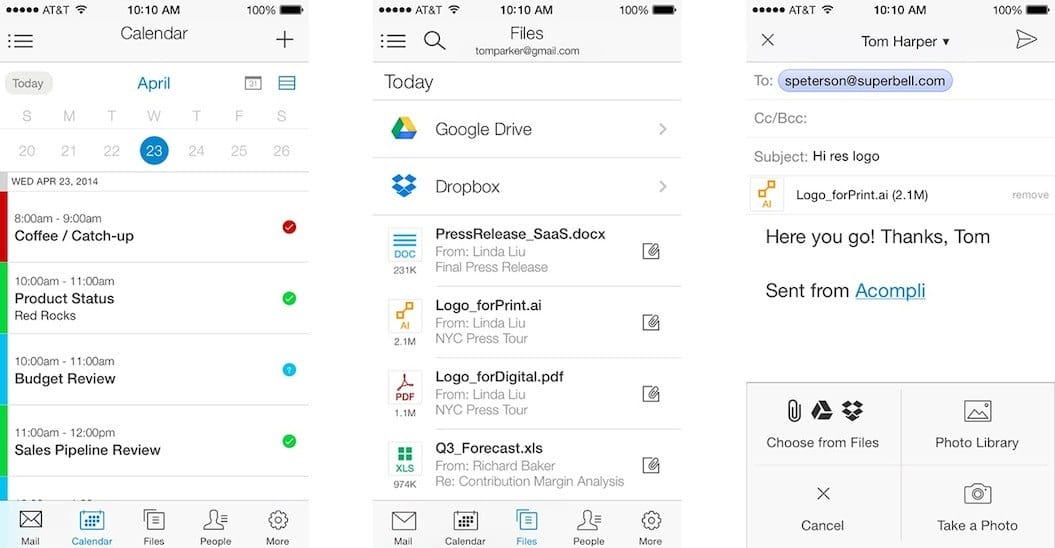
Task: Compose email with PressRelease_SaaS.docx attached
Action: (x=651, y=251)
